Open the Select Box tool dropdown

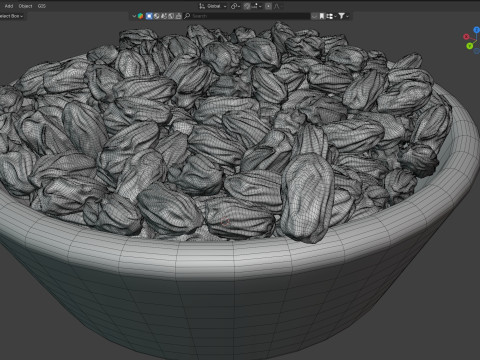(x=12, y=16)
